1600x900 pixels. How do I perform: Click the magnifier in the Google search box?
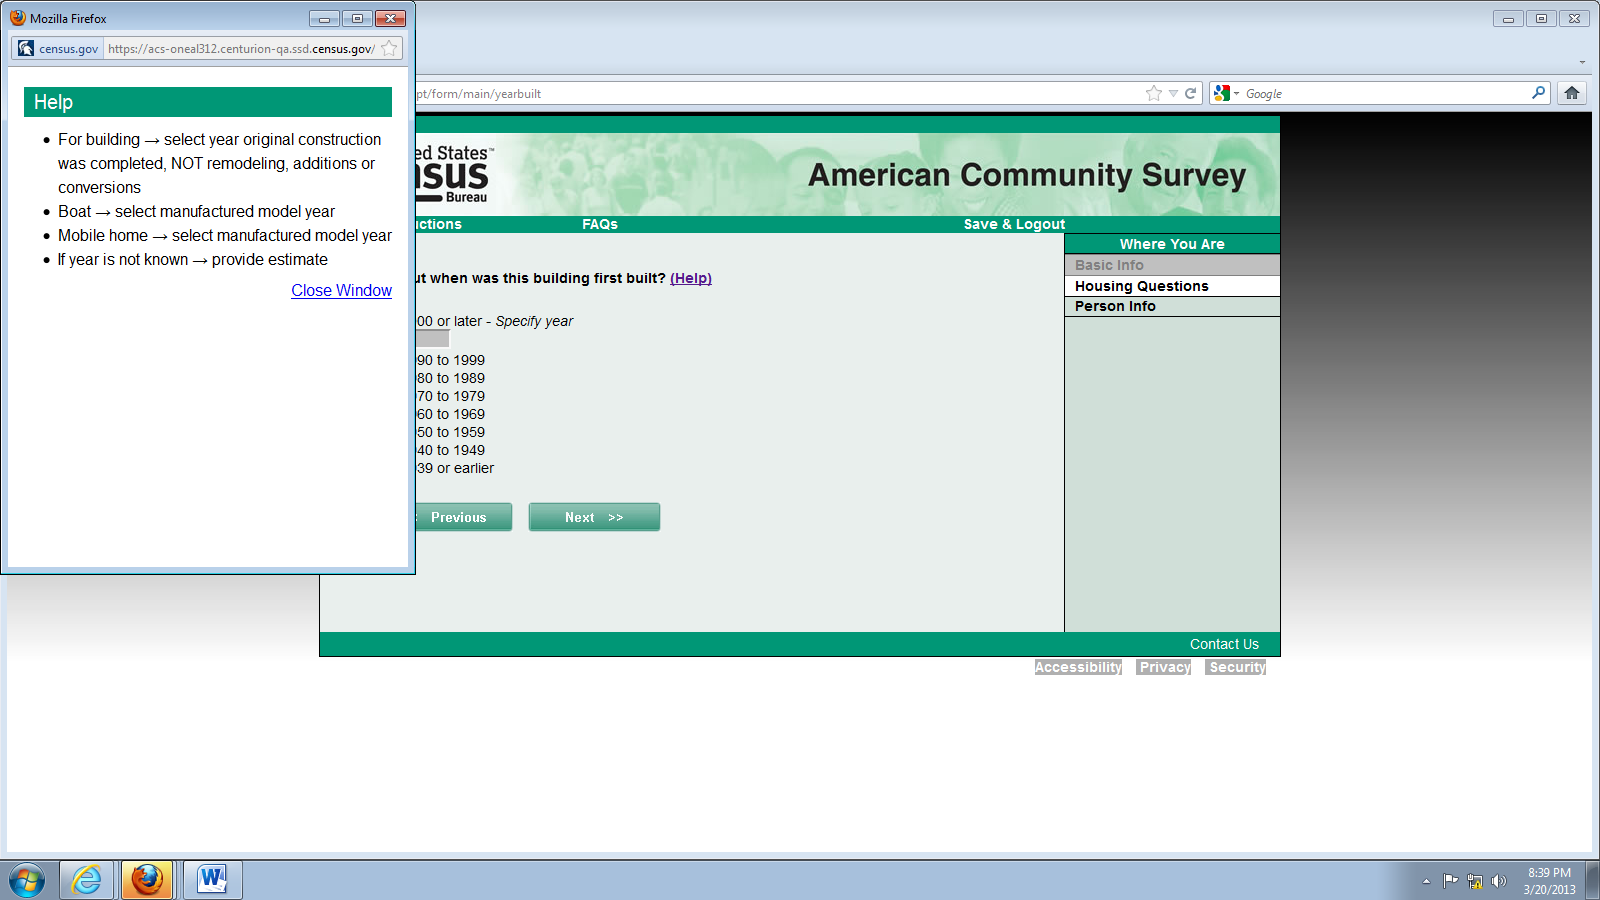1538,93
